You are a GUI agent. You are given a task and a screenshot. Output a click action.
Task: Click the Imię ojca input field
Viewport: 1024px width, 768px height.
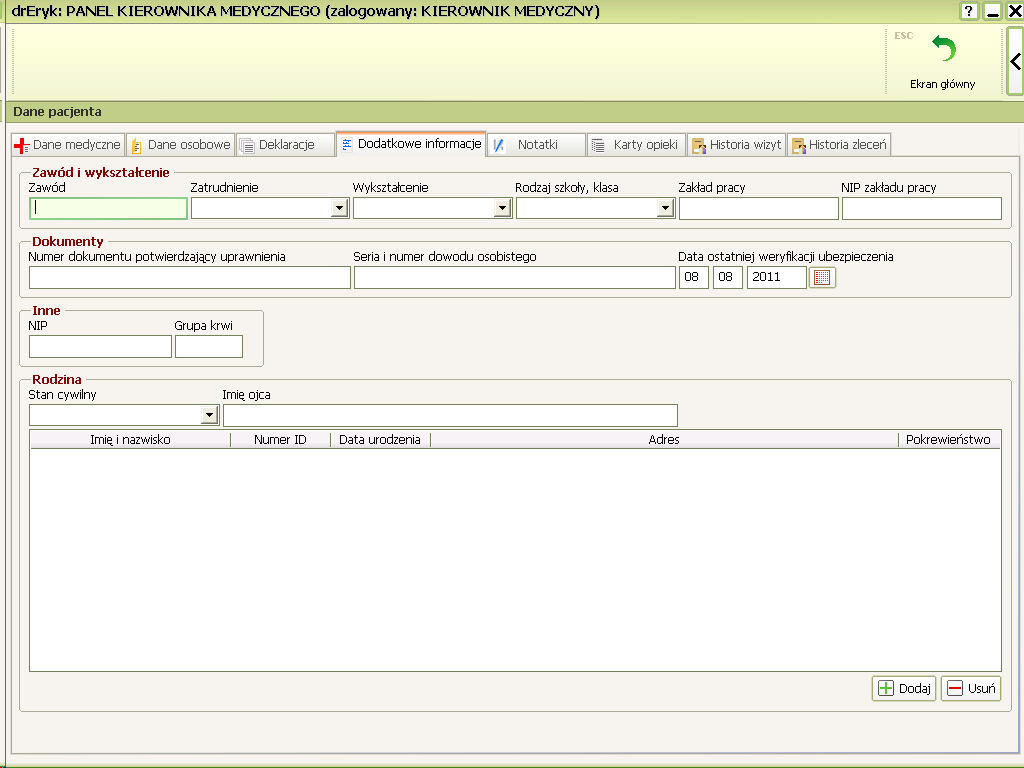click(x=451, y=415)
